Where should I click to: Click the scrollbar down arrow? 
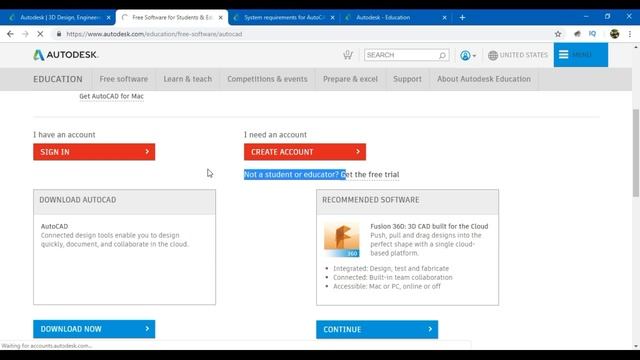click(x=636, y=346)
